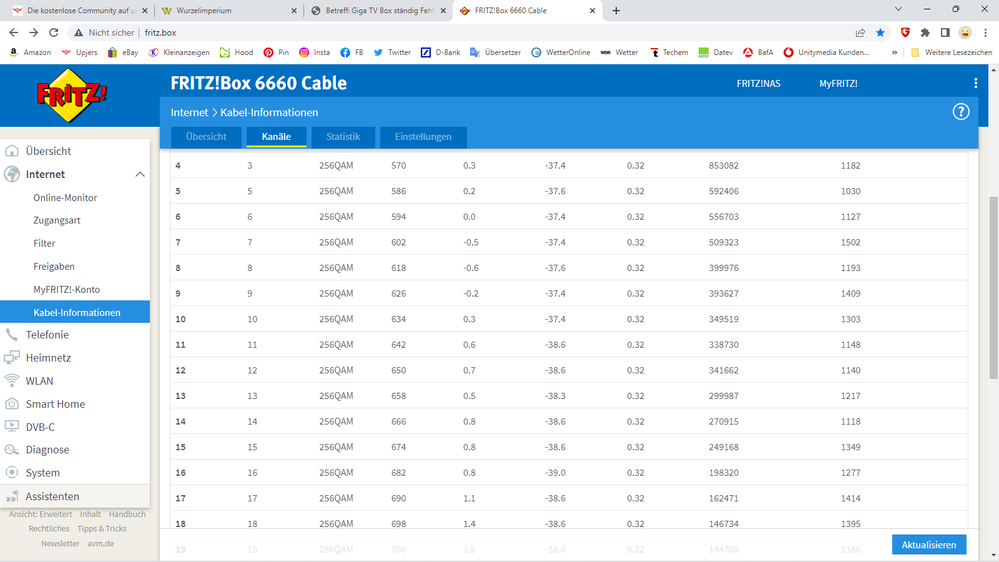Click the Aktualisieren button

coord(929,545)
